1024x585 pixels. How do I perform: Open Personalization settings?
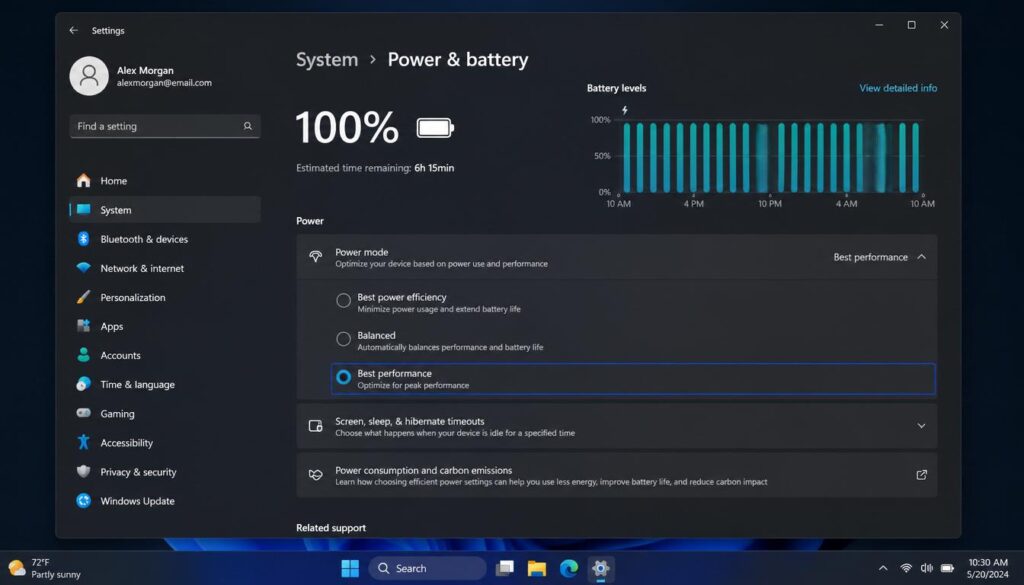[165, 297]
